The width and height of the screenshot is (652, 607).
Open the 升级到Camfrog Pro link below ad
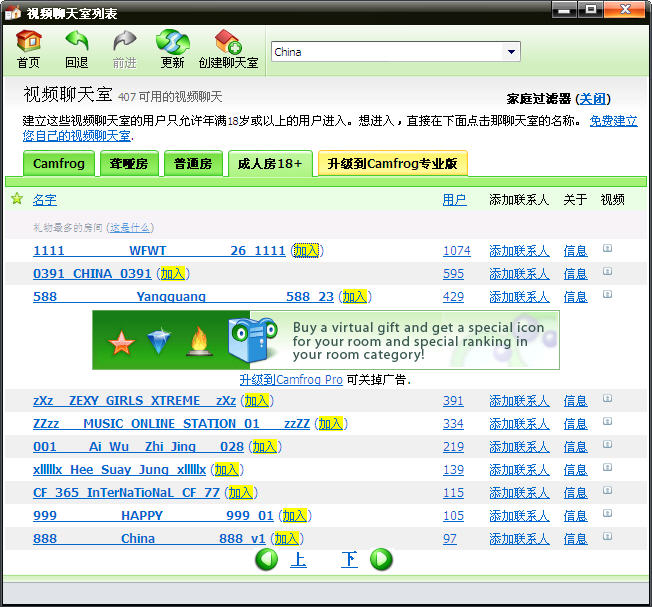[x=291, y=379]
